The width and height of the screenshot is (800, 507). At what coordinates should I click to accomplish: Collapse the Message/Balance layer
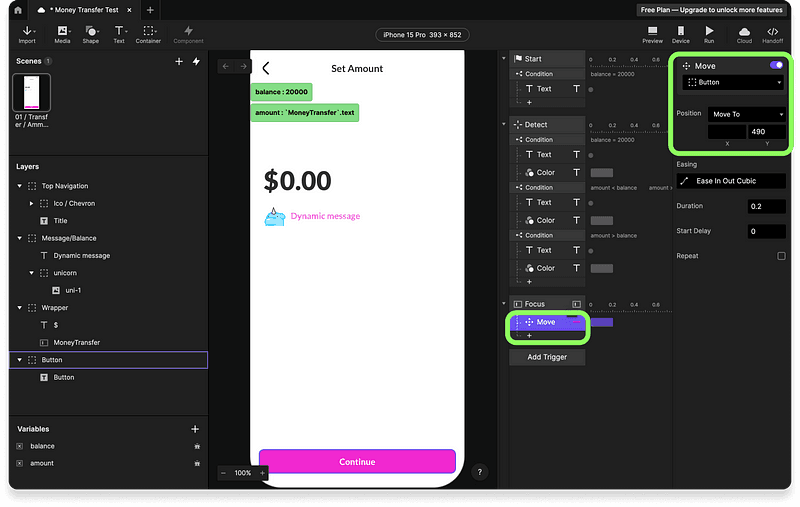coord(20,238)
